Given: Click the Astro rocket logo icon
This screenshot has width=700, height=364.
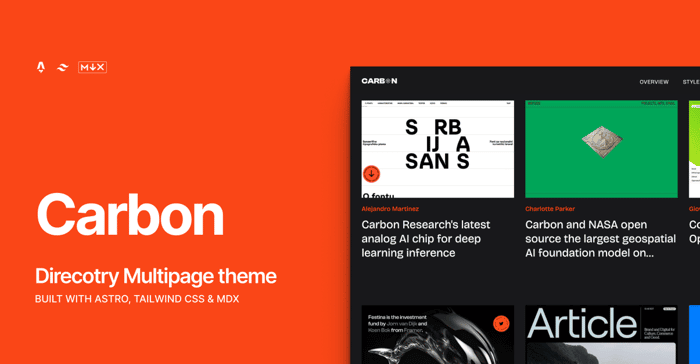Looking at the screenshot, I should point(41,67).
